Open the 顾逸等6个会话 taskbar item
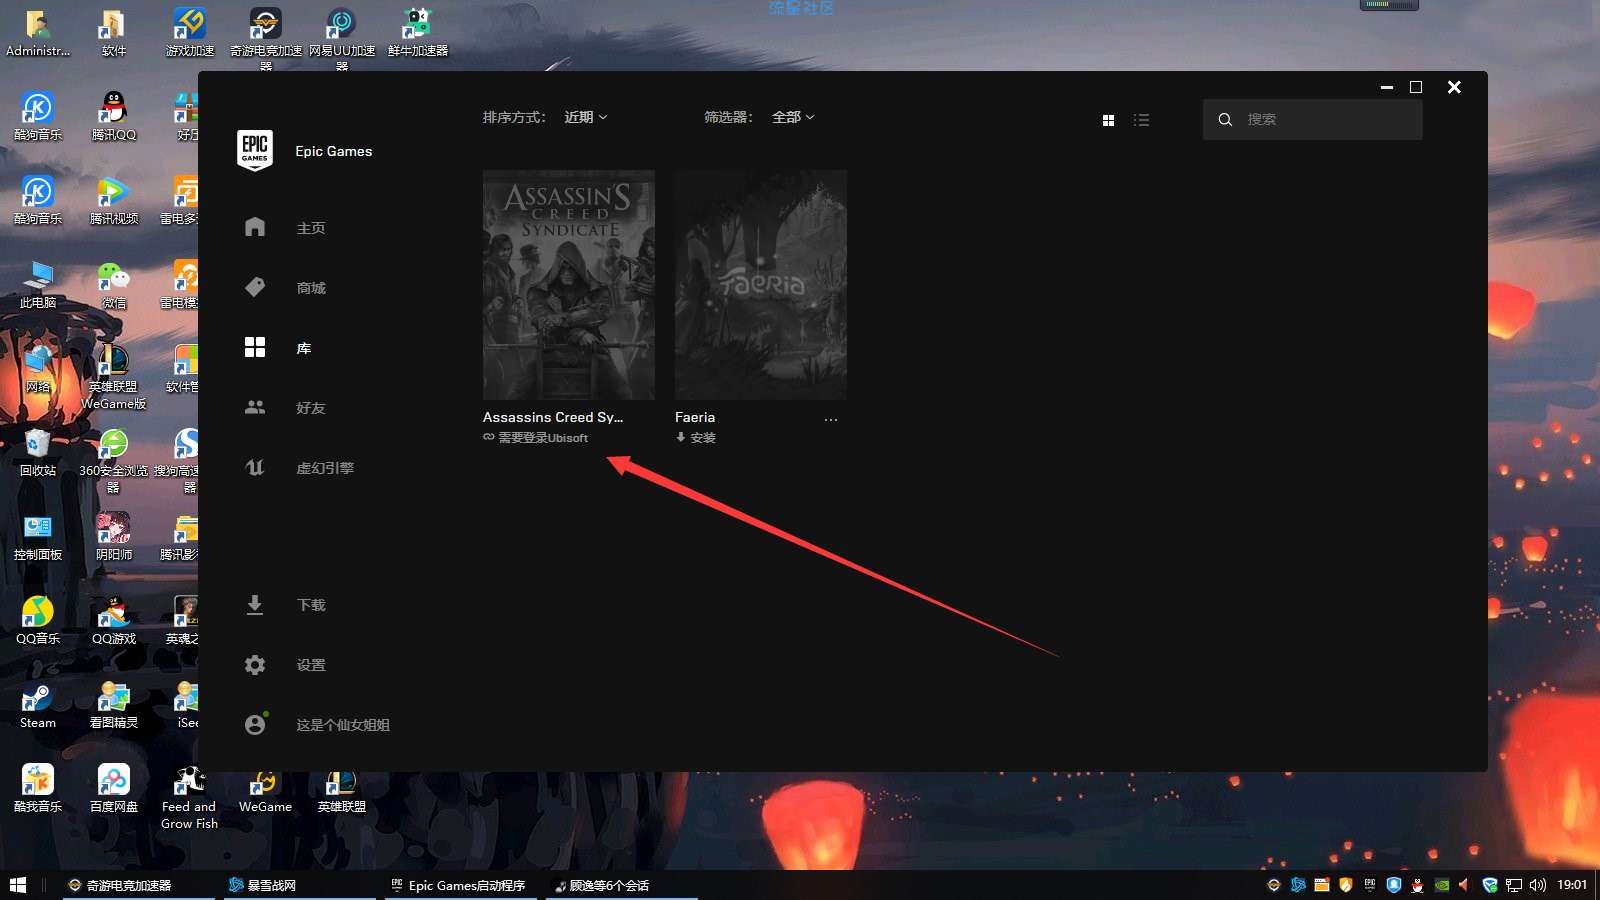The image size is (1600, 900). tap(622, 885)
